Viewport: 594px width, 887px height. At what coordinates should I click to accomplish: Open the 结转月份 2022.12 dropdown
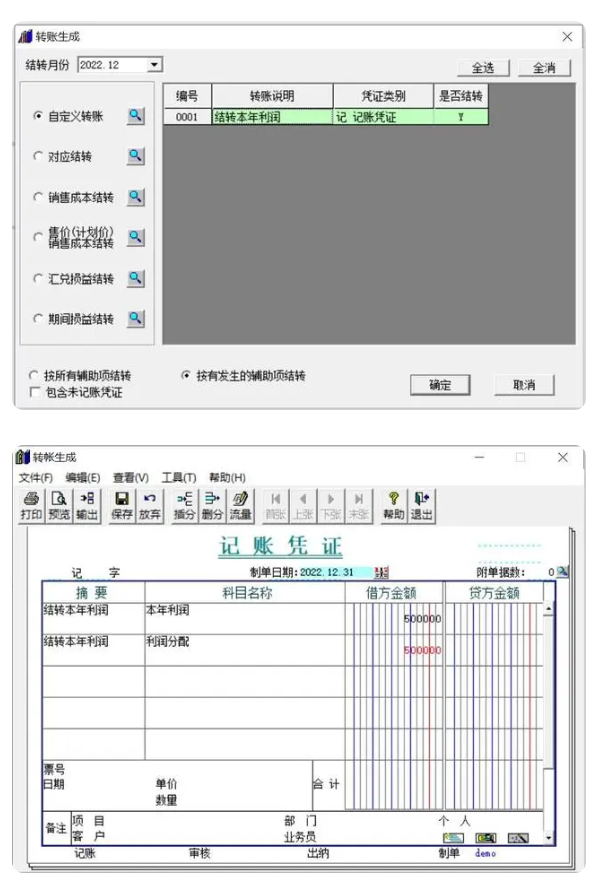coord(154,64)
